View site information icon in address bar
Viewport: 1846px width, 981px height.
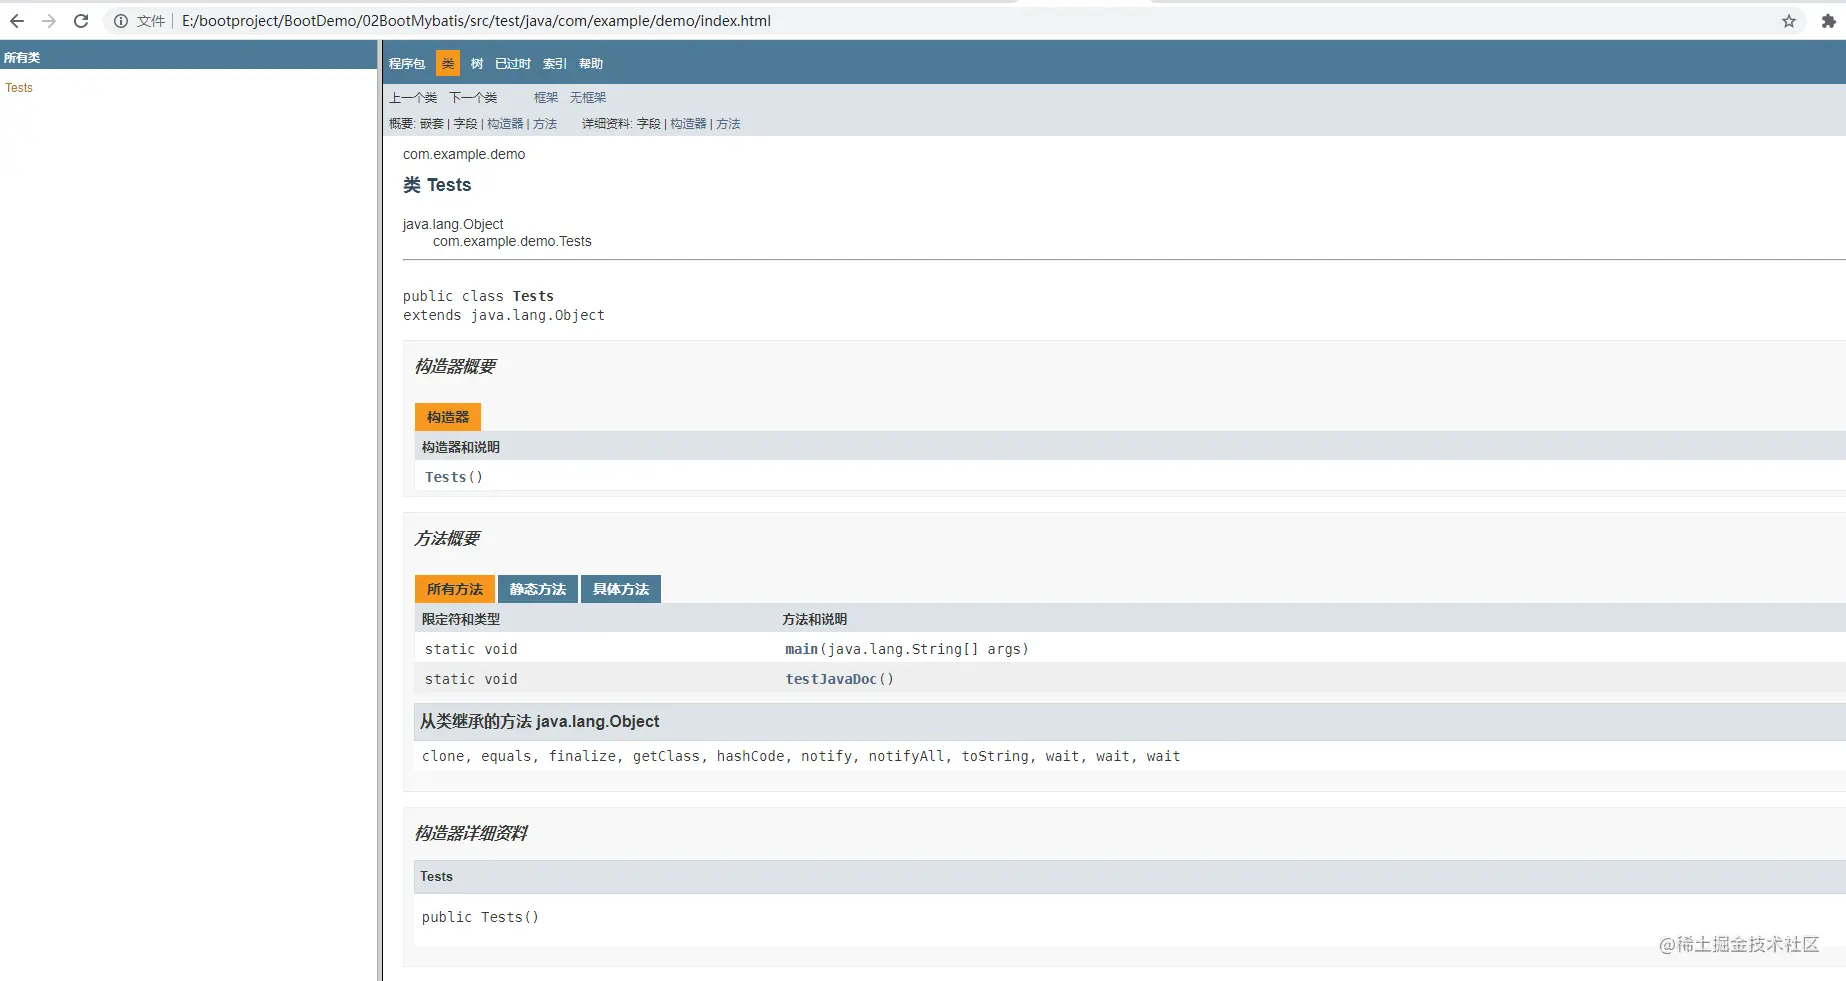click(121, 21)
